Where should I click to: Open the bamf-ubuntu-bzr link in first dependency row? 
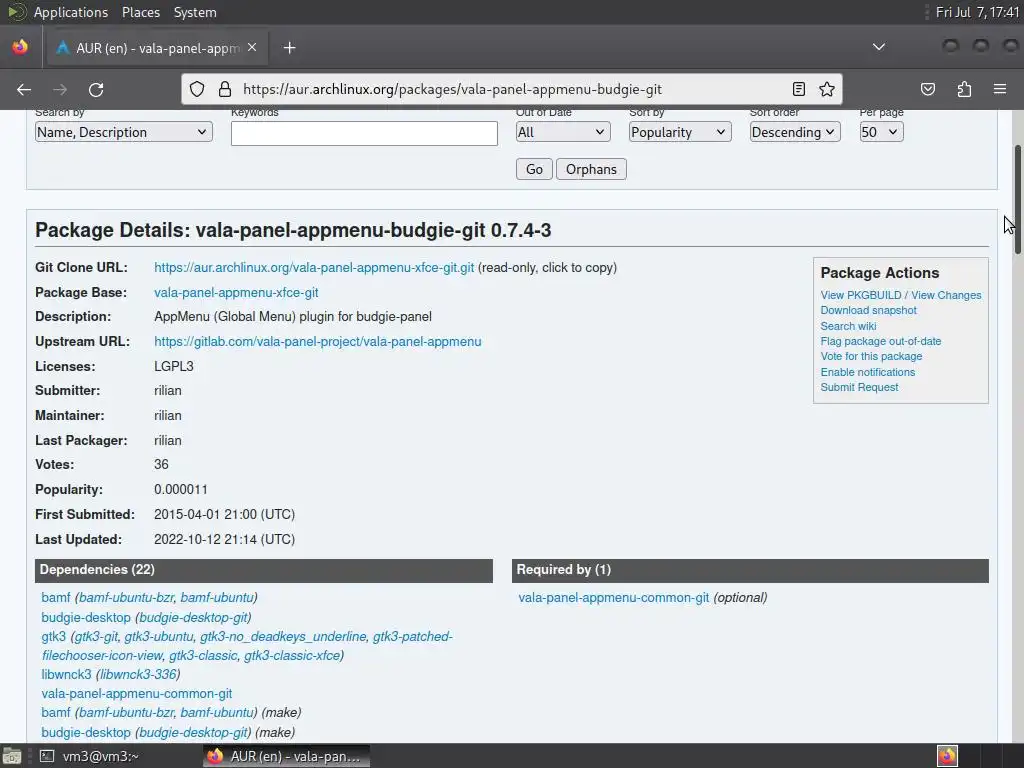point(126,598)
